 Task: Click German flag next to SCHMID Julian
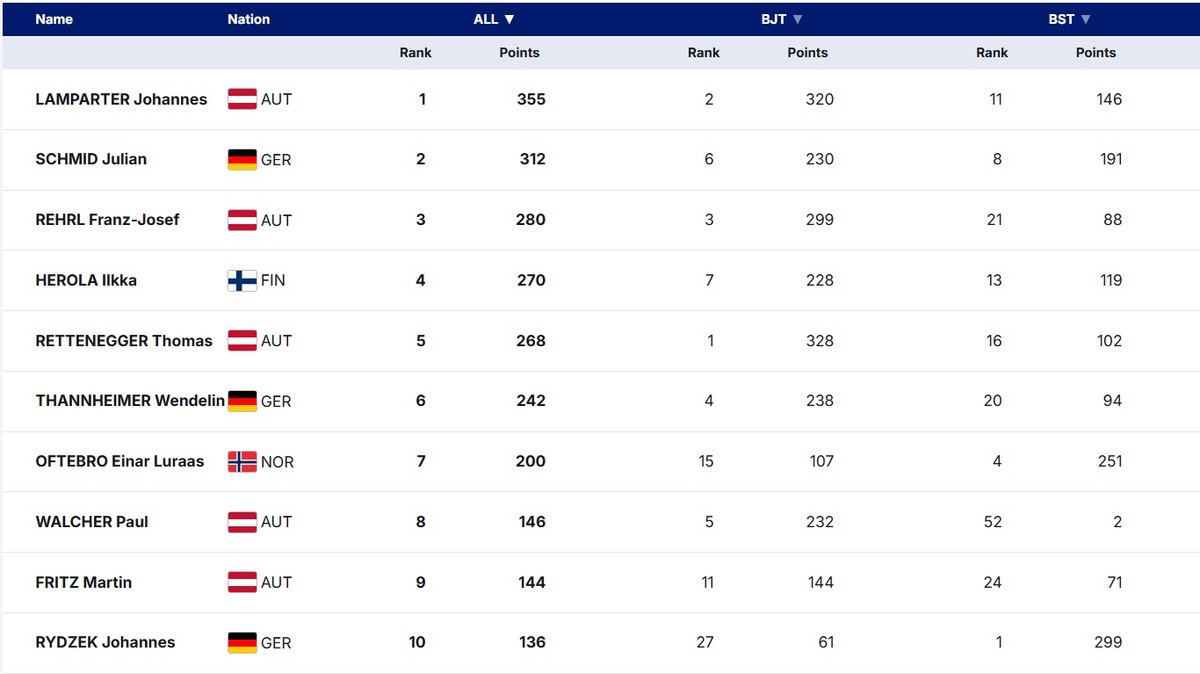click(x=242, y=159)
